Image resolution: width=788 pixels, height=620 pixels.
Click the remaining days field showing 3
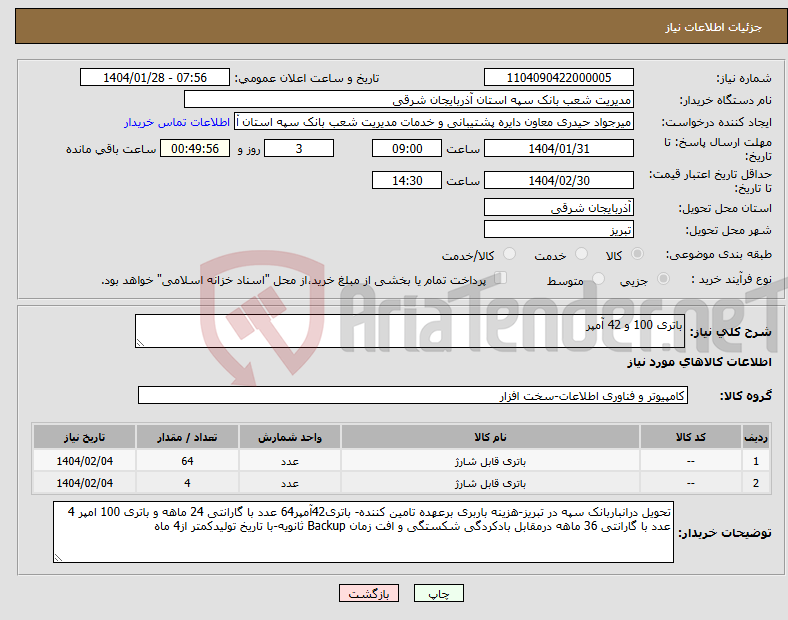tap(299, 149)
